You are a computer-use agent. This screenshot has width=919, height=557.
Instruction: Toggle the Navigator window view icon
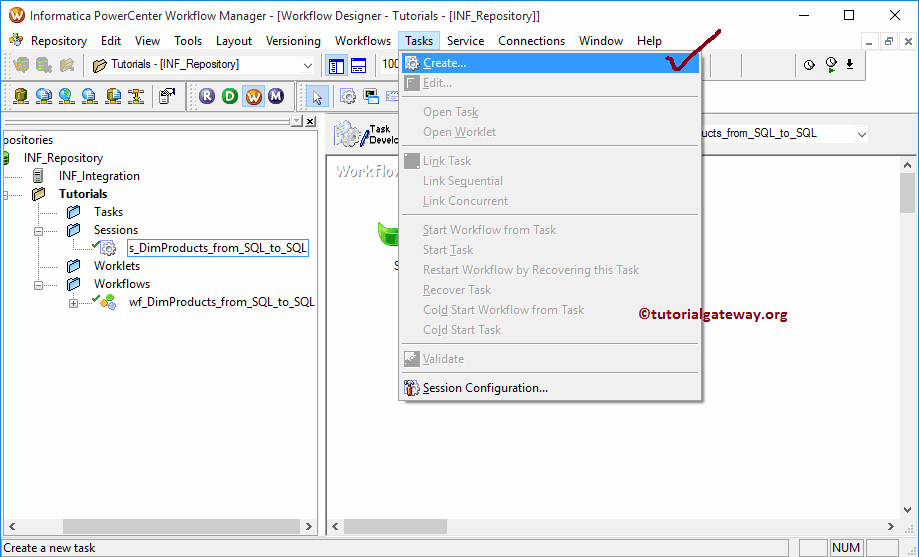click(x=336, y=65)
